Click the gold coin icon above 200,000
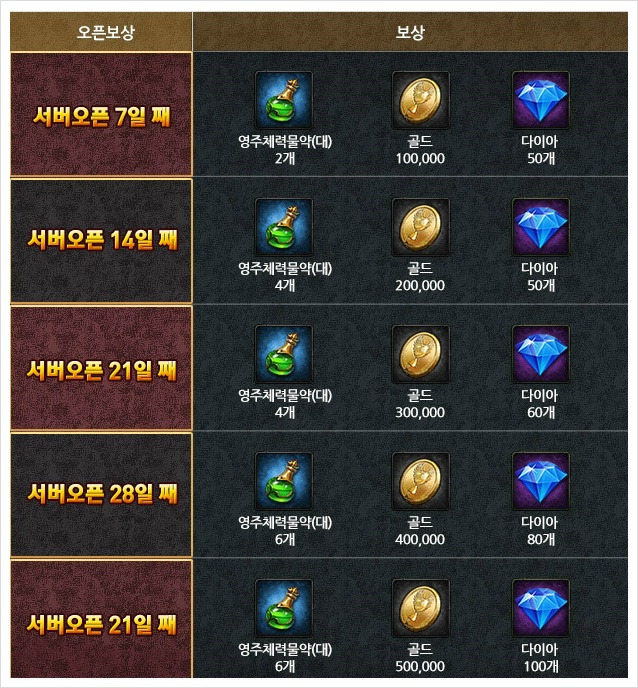Image resolution: width=638 pixels, height=688 pixels. pyautogui.click(x=420, y=227)
